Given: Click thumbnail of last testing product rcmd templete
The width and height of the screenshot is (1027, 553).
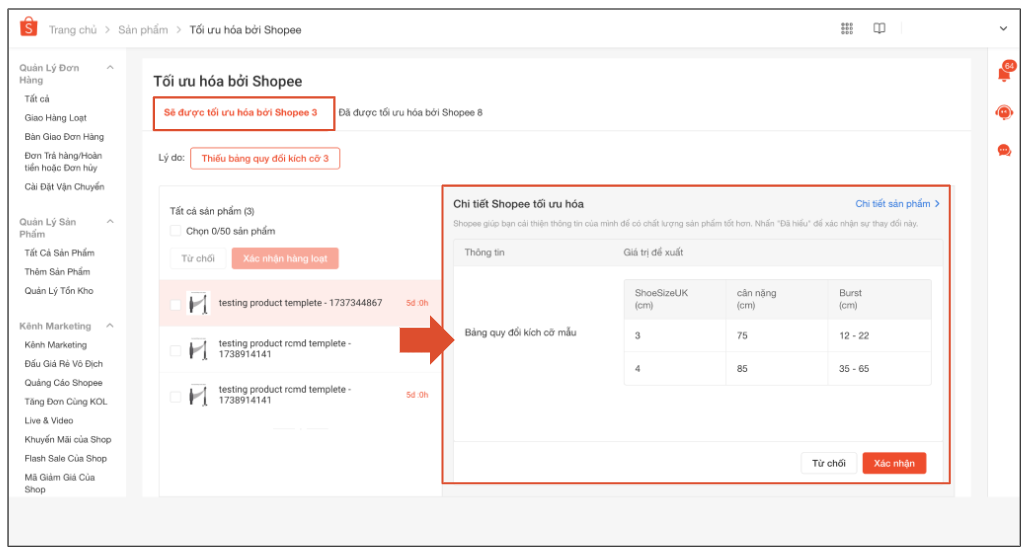Looking at the screenshot, I should [198, 395].
